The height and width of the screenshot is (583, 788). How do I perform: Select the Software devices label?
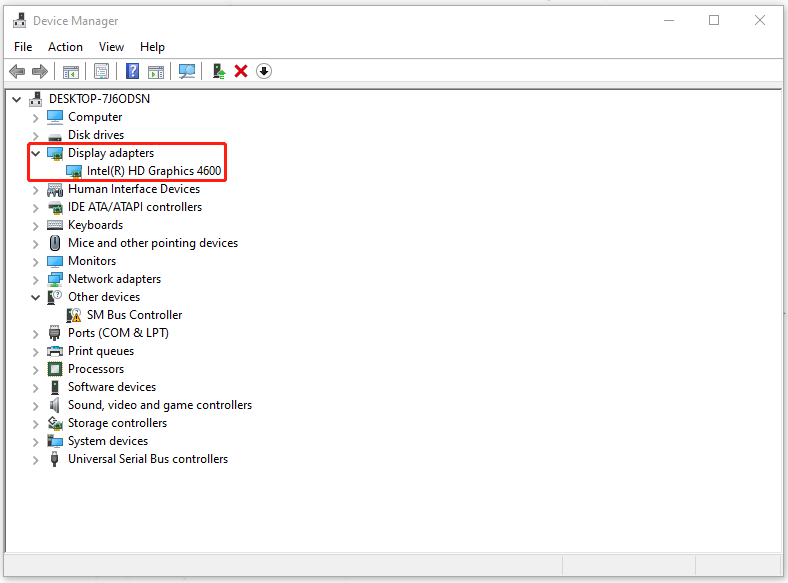click(112, 387)
